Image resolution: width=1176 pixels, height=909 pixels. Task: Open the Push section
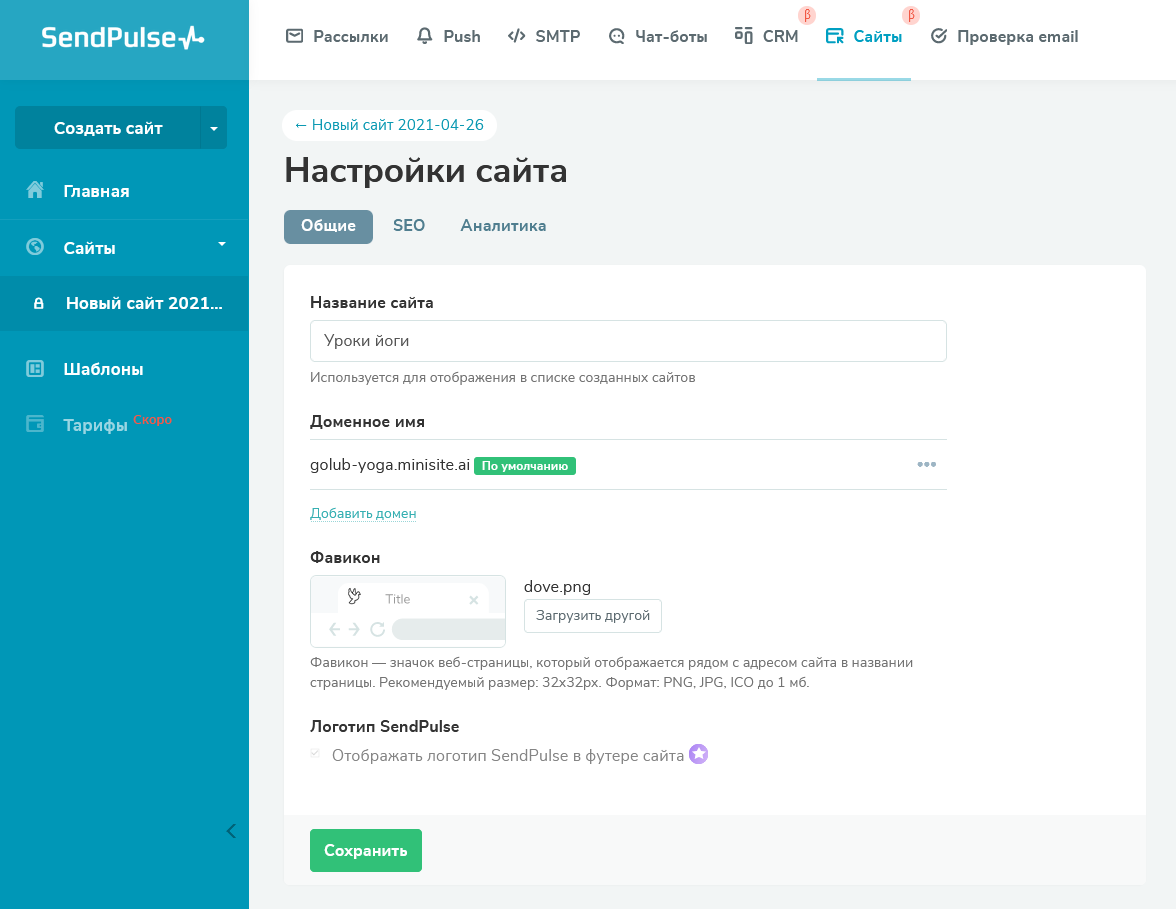point(448,36)
